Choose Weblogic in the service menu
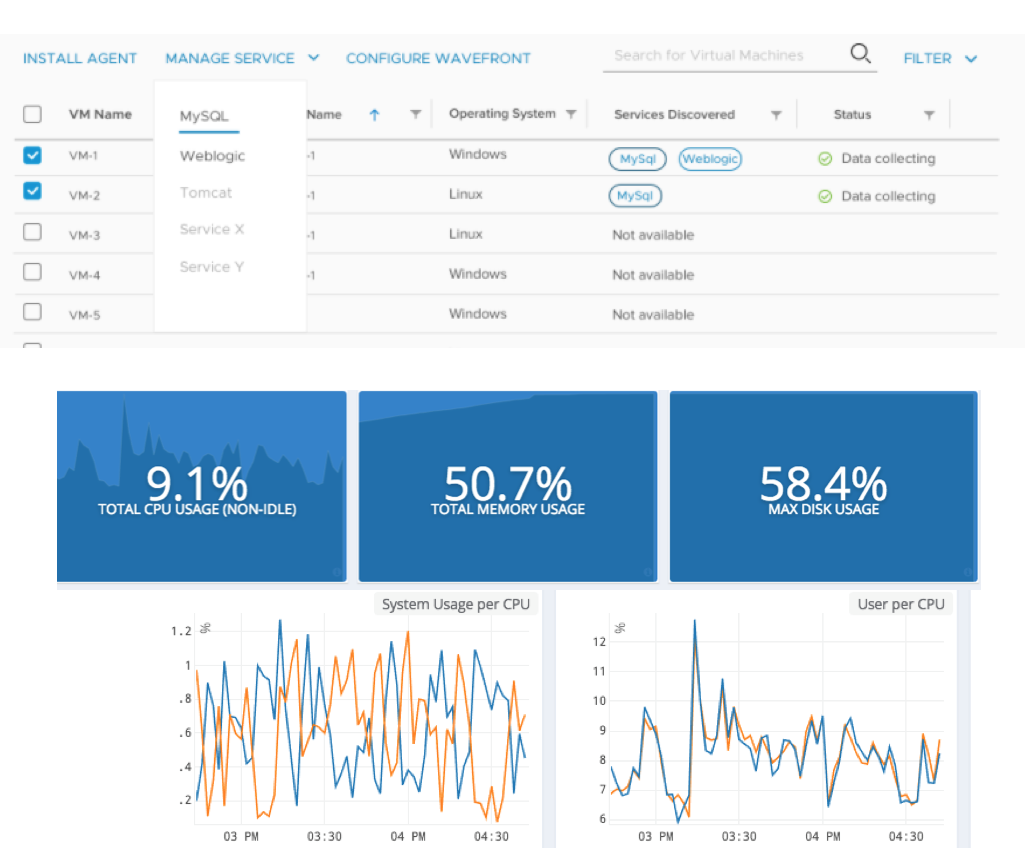 pyautogui.click(x=212, y=156)
